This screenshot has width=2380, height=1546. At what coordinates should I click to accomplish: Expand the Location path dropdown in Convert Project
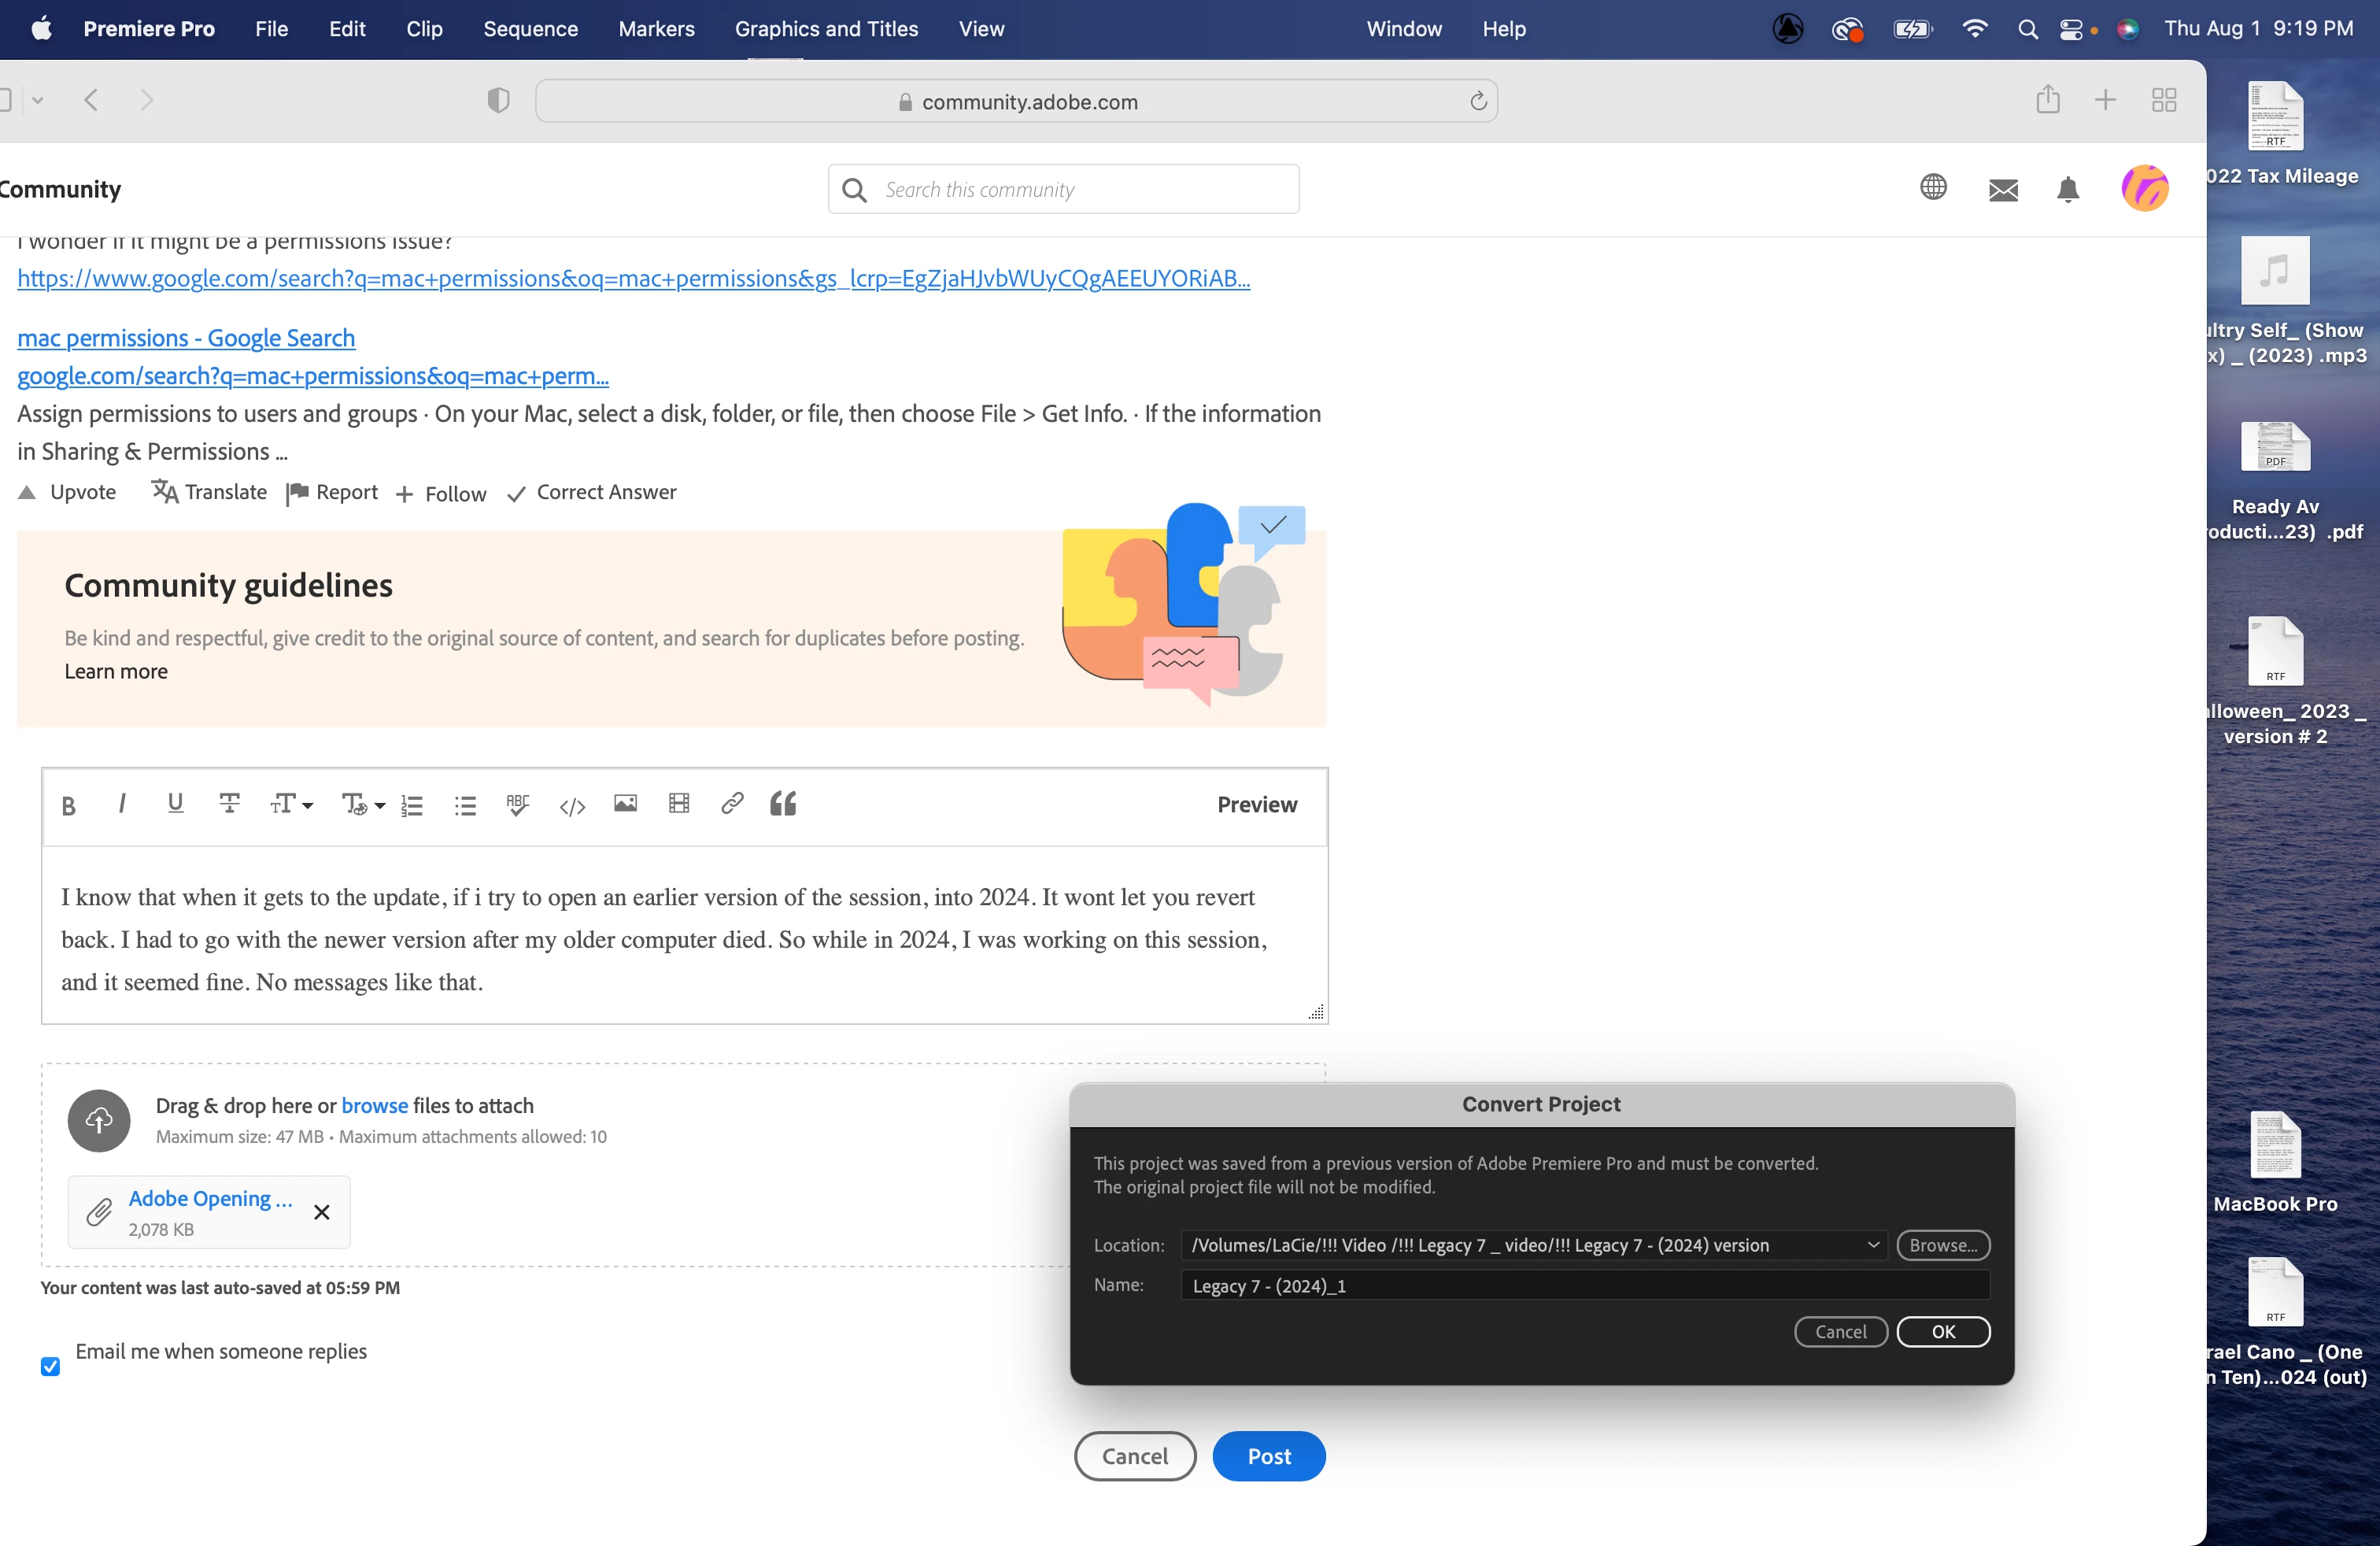(1873, 1245)
